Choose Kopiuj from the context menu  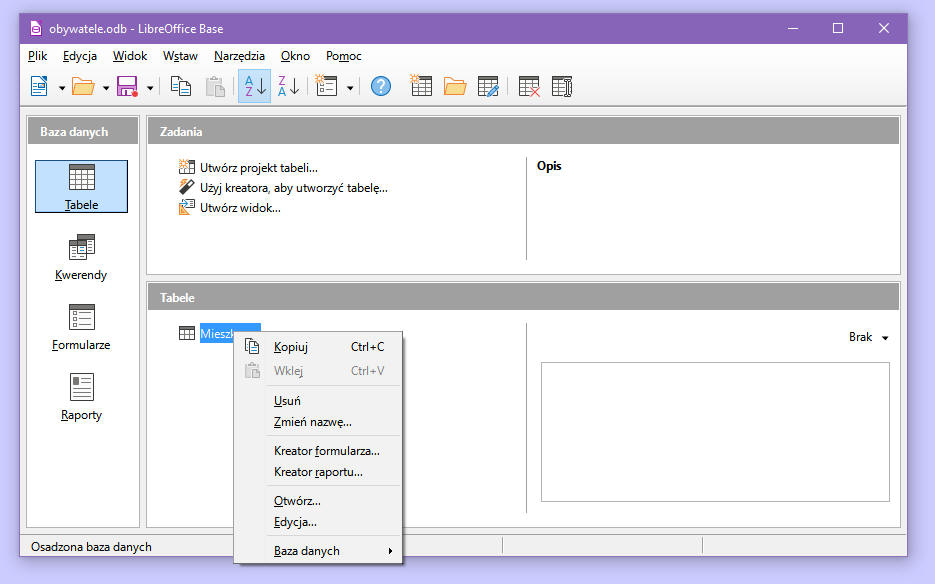tap(291, 347)
